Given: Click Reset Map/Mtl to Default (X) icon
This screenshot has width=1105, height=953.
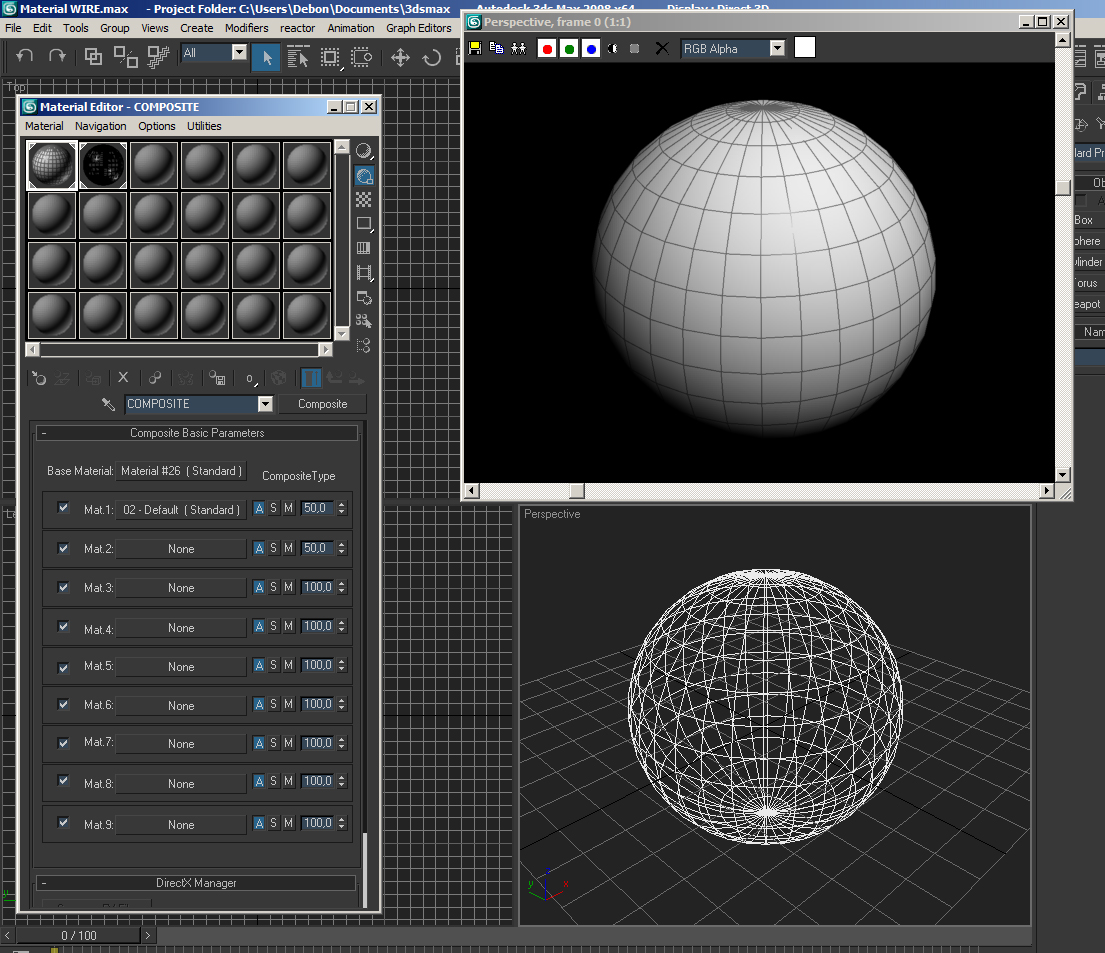Looking at the screenshot, I should tap(124, 378).
